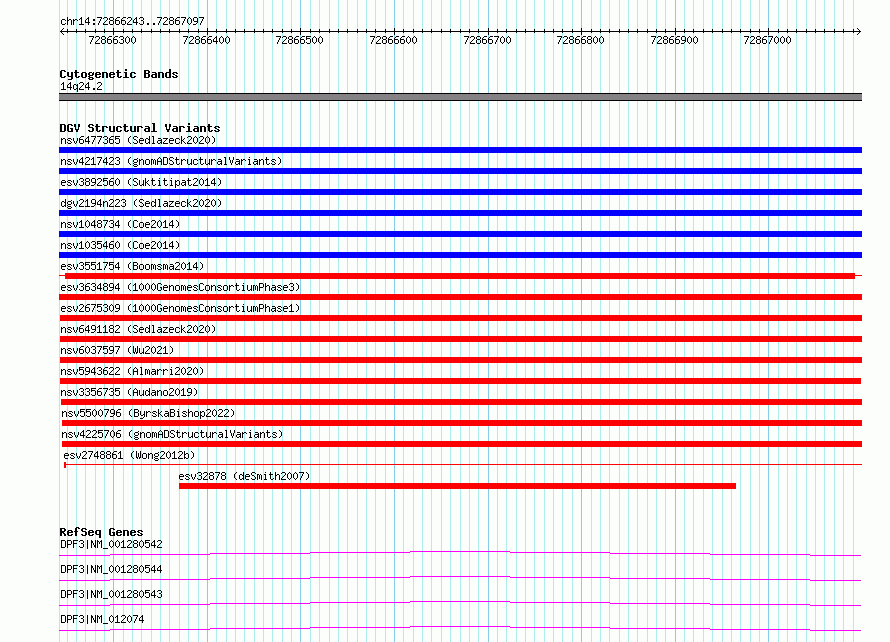Open esv3634894 (1000GenomesConsortiumPhase3) label
This screenshot has height=642, width=890.
pyautogui.click(x=180, y=287)
